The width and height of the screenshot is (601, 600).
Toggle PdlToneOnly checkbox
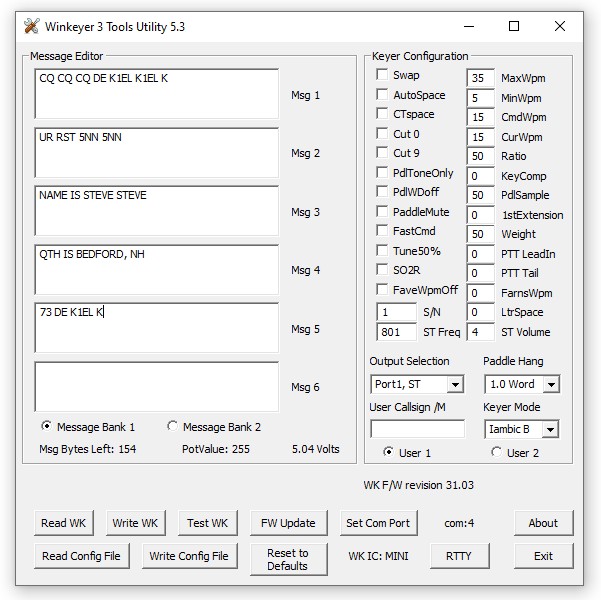[382, 173]
